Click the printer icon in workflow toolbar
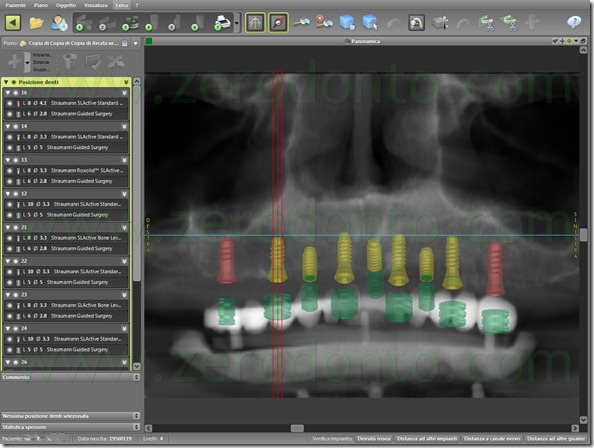The height and width of the screenshot is (448, 594). (x=222, y=23)
